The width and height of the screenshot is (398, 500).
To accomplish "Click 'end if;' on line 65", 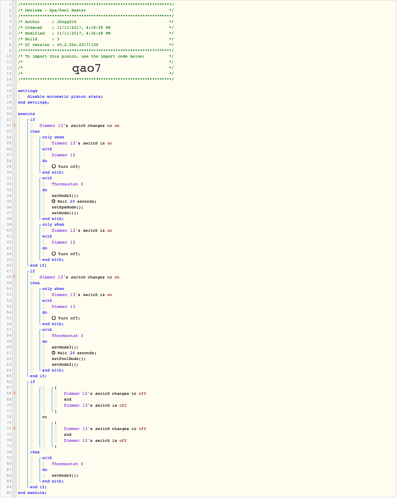I will tap(38, 376).
